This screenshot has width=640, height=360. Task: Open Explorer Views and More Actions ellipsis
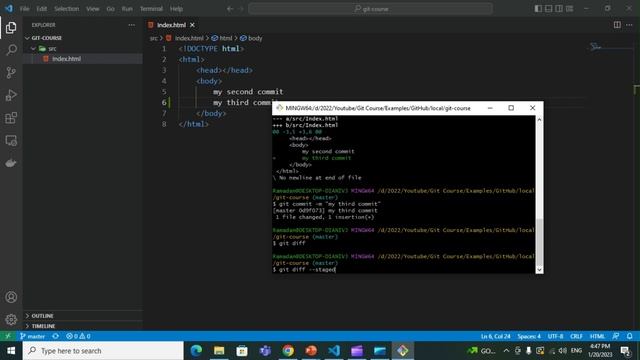tap(131, 25)
